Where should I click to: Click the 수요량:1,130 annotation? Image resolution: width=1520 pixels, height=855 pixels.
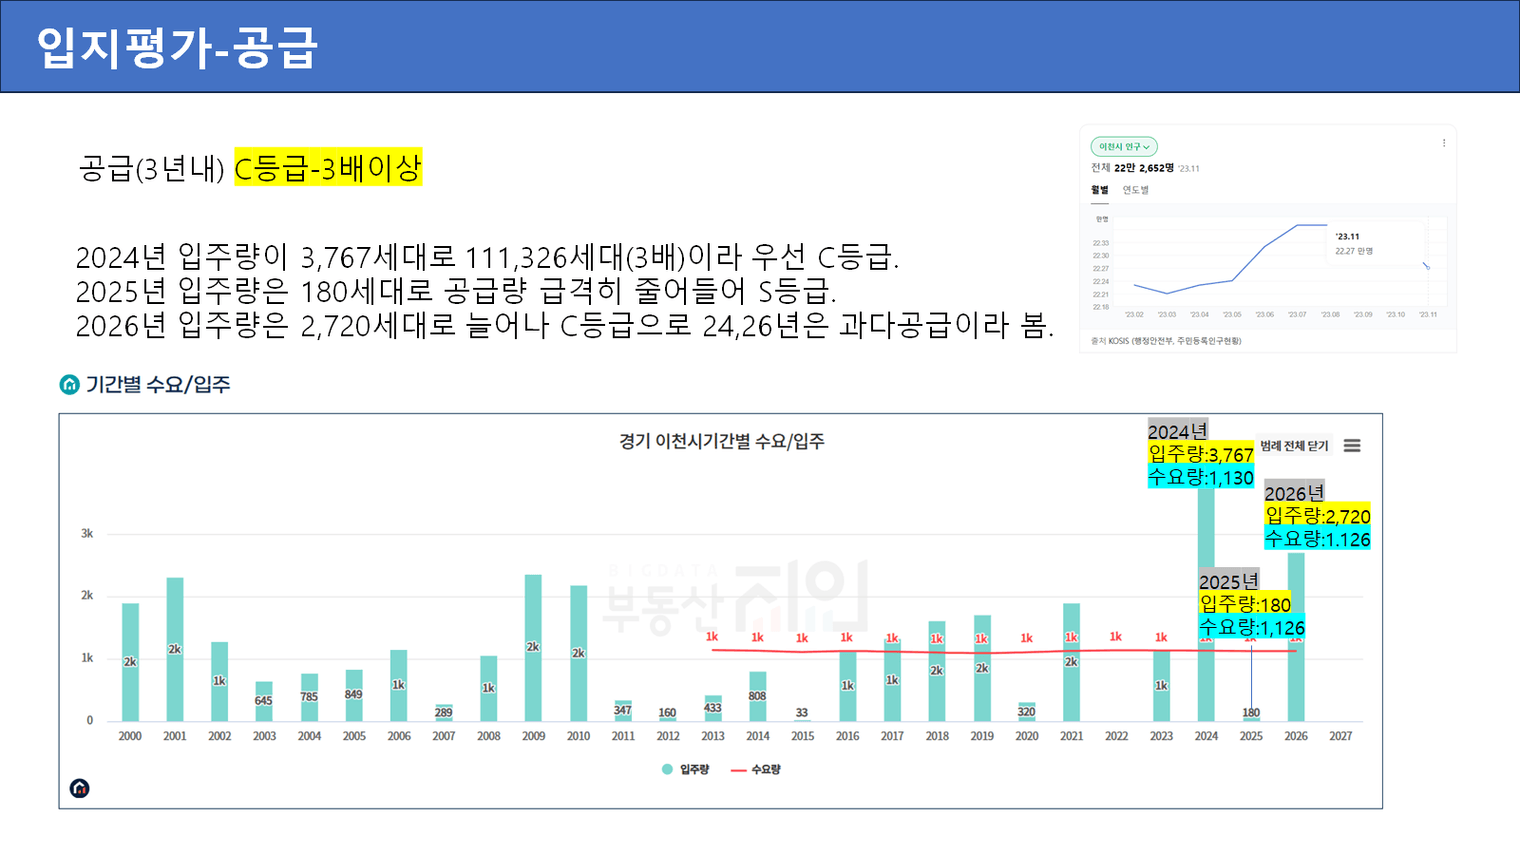[x=1201, y=477]
